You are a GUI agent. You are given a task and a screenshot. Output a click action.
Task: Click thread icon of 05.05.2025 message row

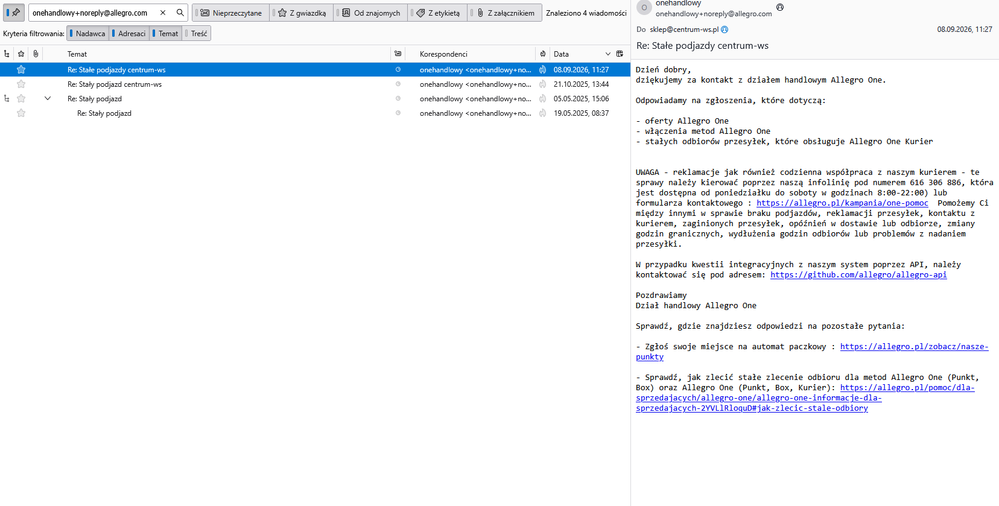(x=6, y=99)
